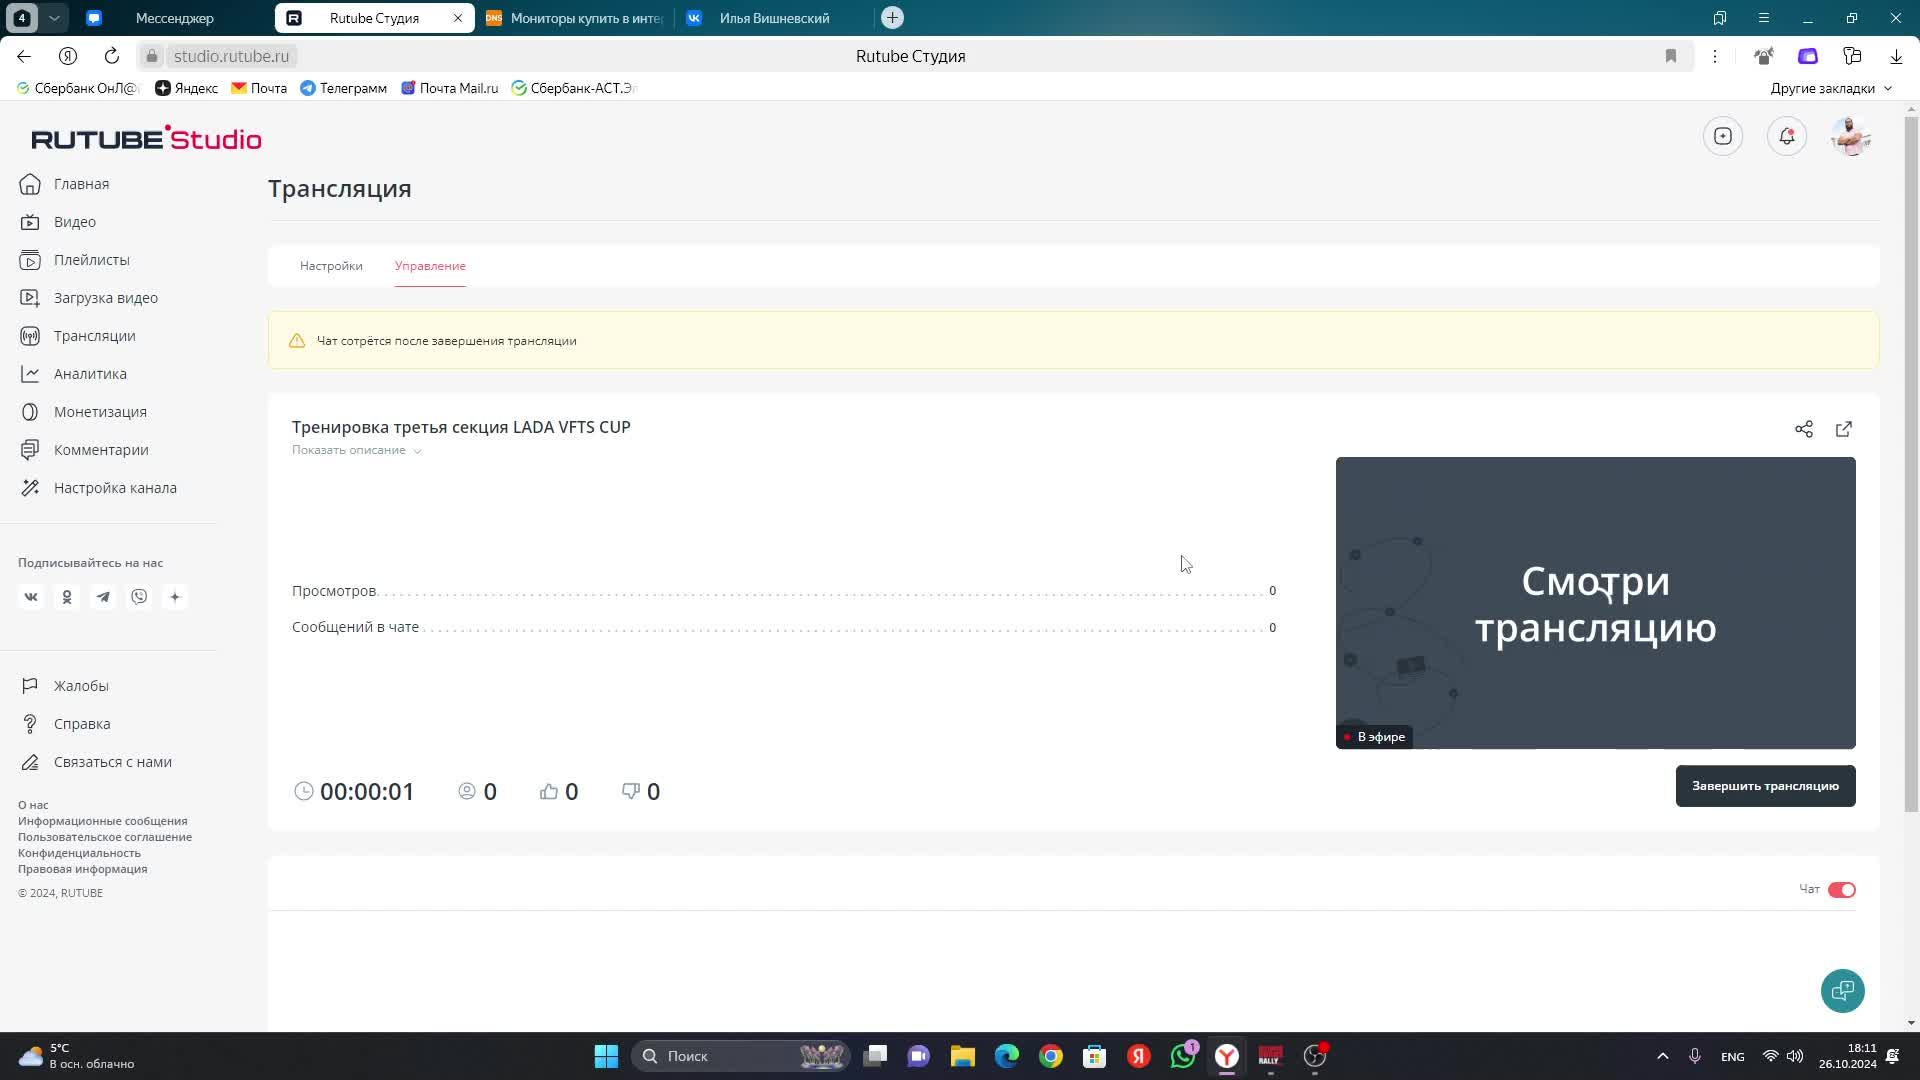This screenshot has height=1080, width=1920.
Task: Click the Odnoklassniki social icon
Action: tap(67, 597)
